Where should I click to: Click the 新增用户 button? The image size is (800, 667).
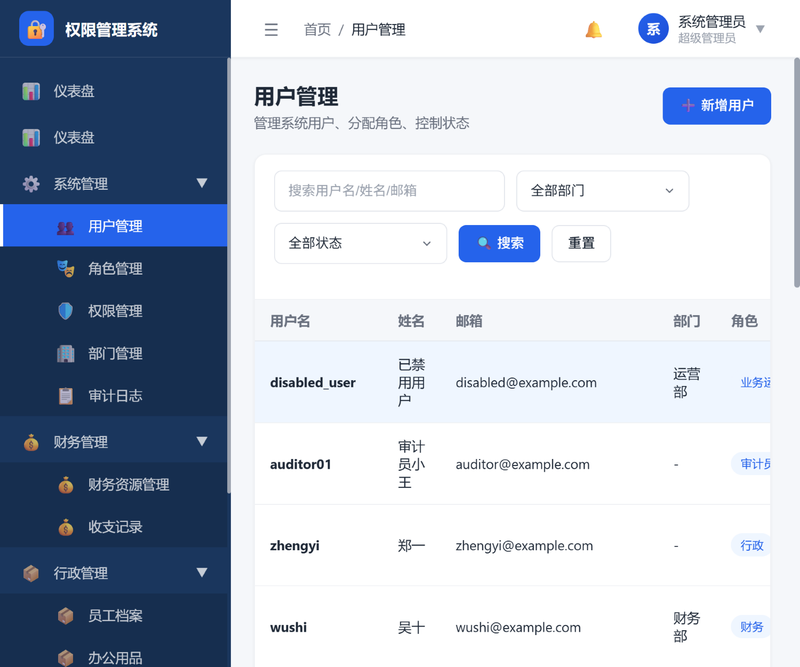point(716,106)
